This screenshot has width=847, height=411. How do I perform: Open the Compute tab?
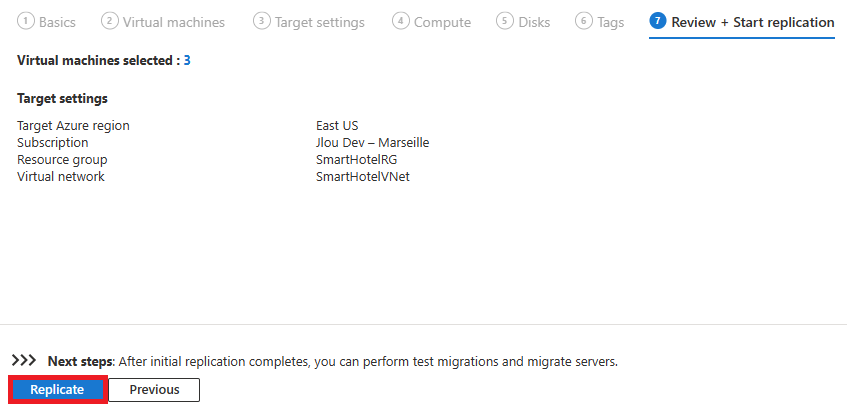[x=442, y=23]
